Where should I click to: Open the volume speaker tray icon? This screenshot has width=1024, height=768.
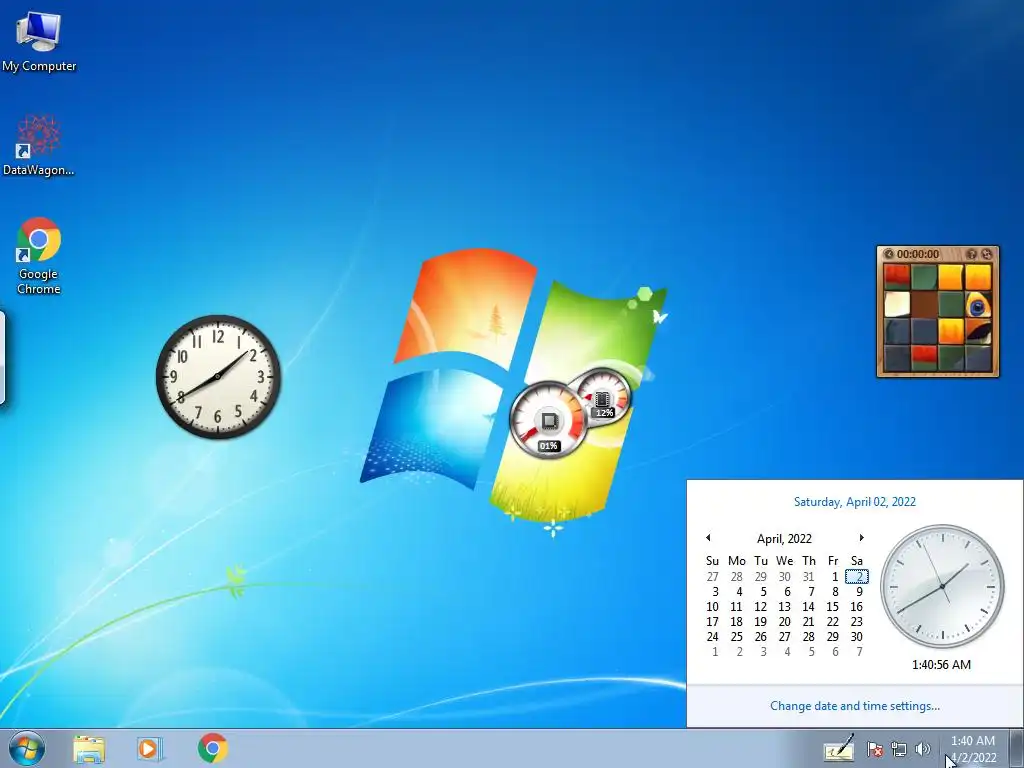(x=923, y=749)
